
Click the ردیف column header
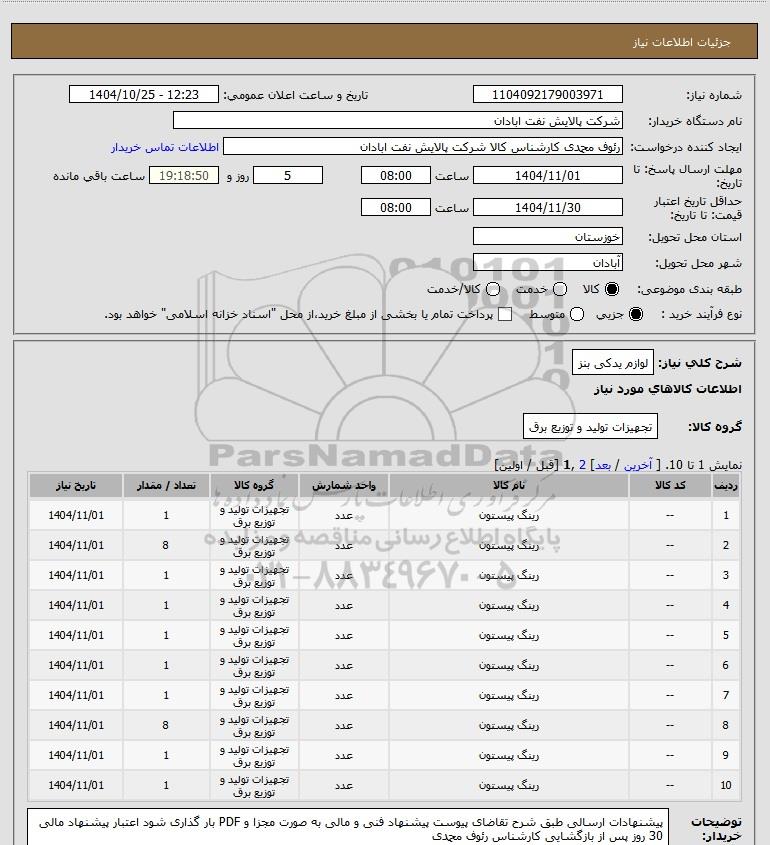point(725,486)
